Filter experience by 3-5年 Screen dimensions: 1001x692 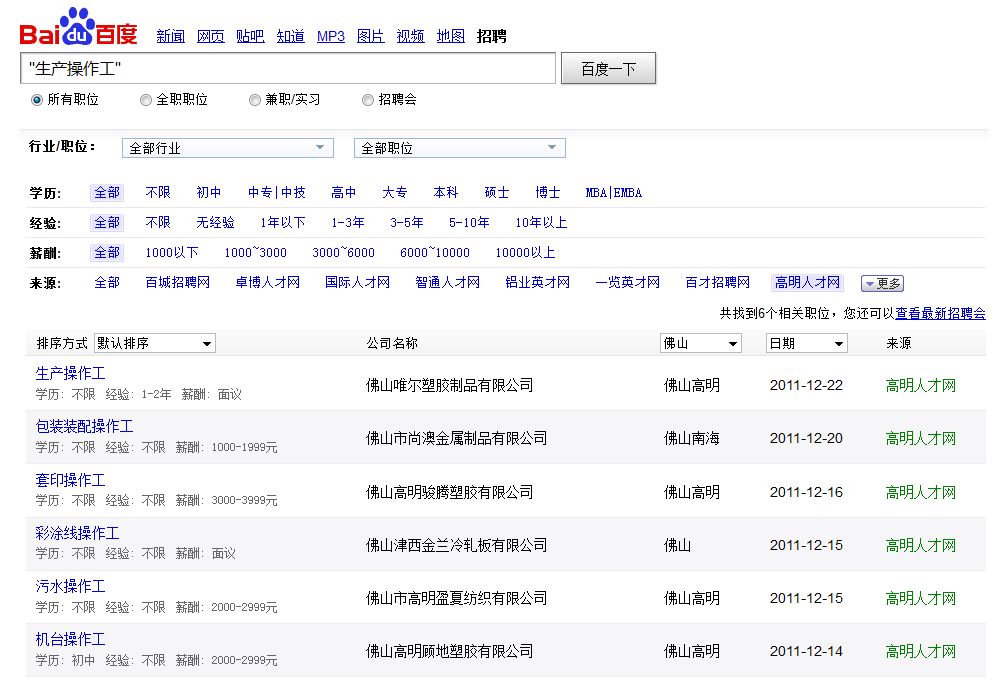click(407, 223)
